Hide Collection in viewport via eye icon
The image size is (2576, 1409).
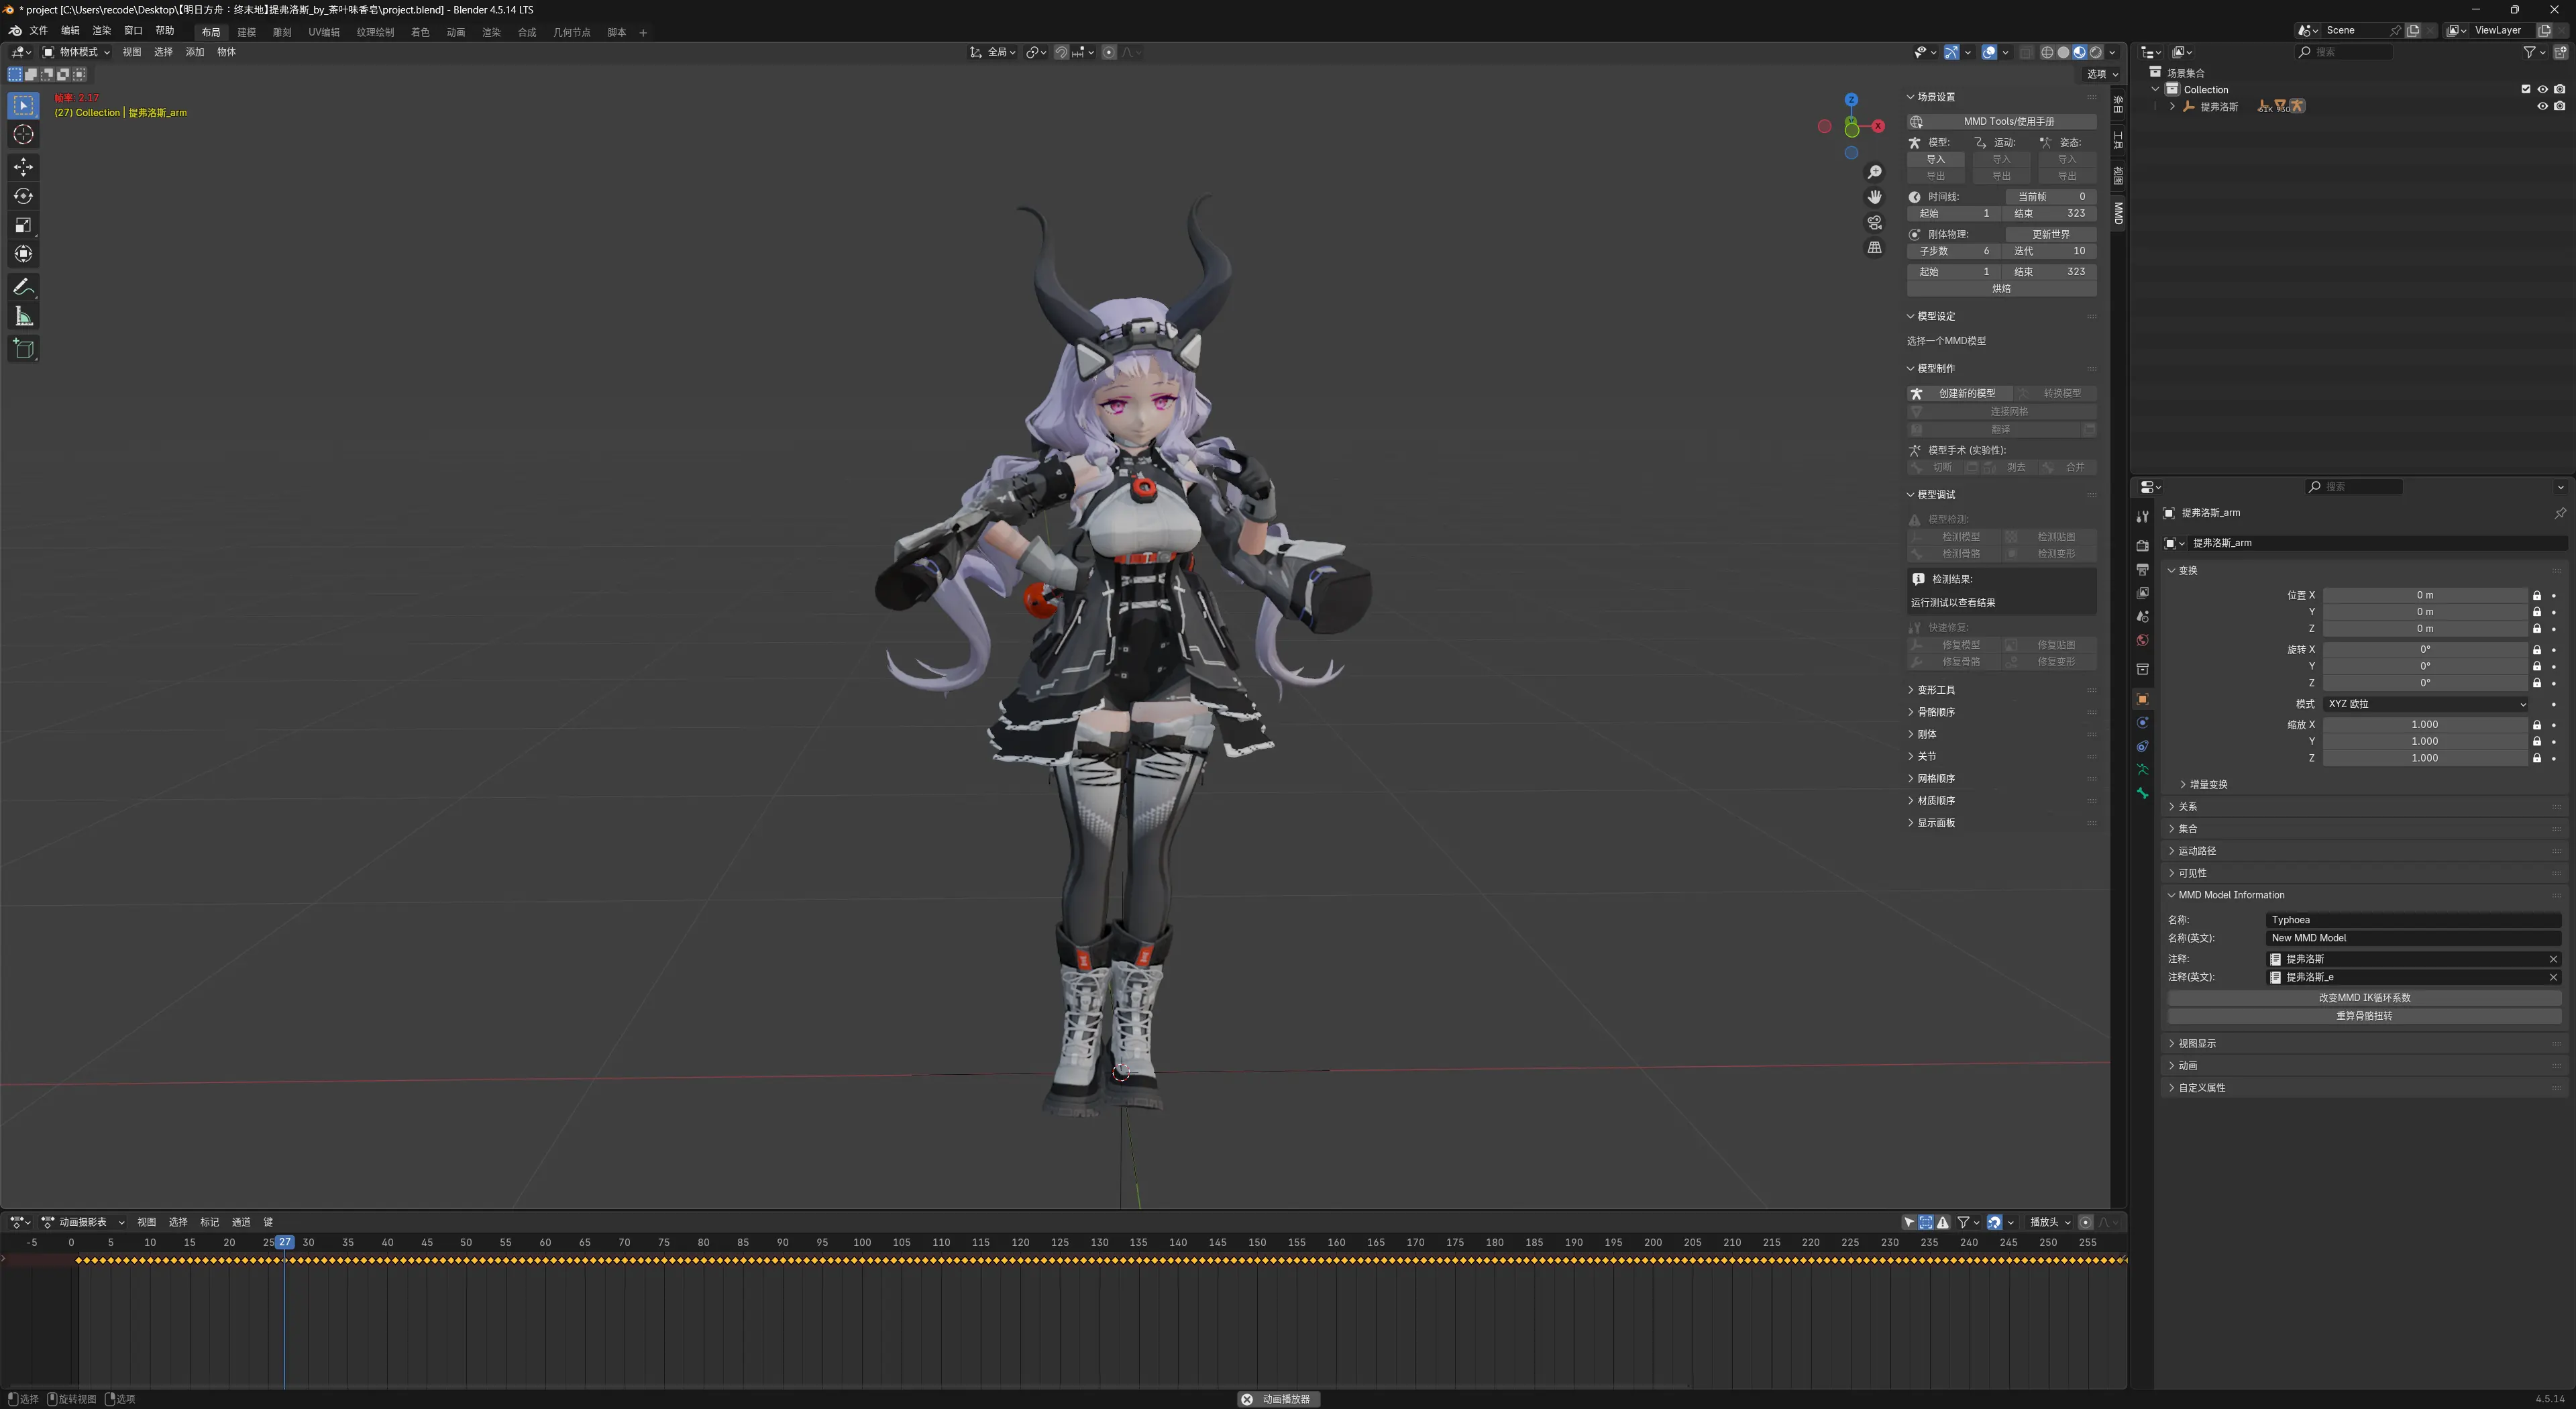click(2542, 89)
